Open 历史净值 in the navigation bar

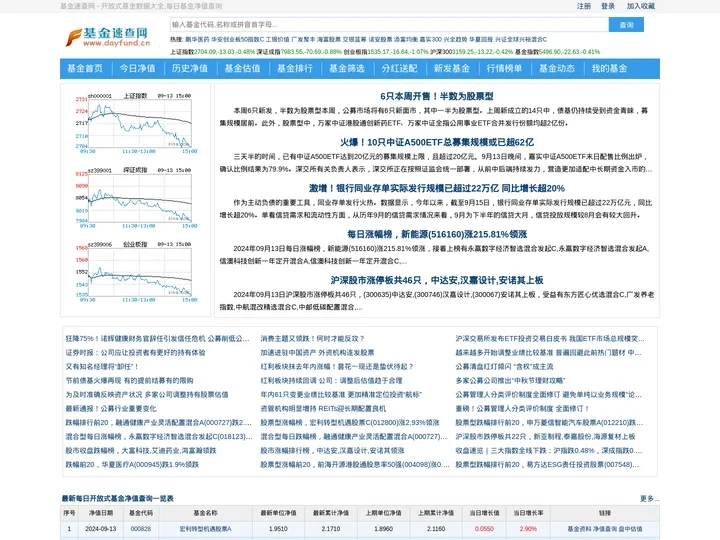pyautogui.click(x=190, y=68)
